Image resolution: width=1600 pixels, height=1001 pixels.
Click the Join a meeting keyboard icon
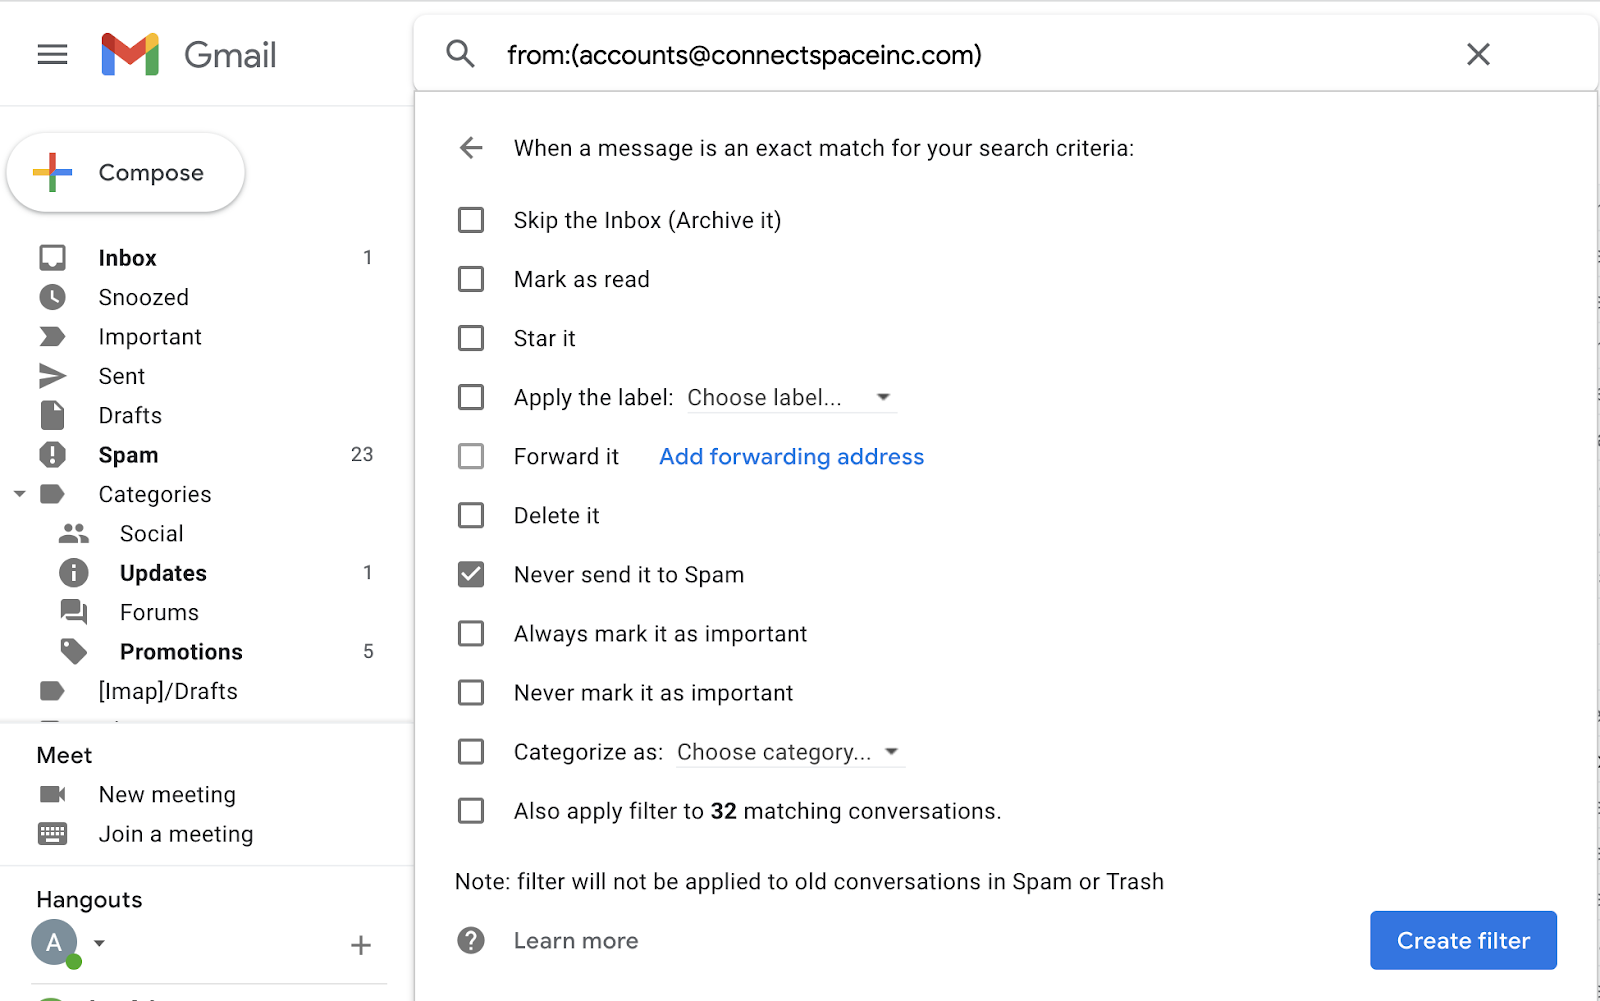click(52, 833)
